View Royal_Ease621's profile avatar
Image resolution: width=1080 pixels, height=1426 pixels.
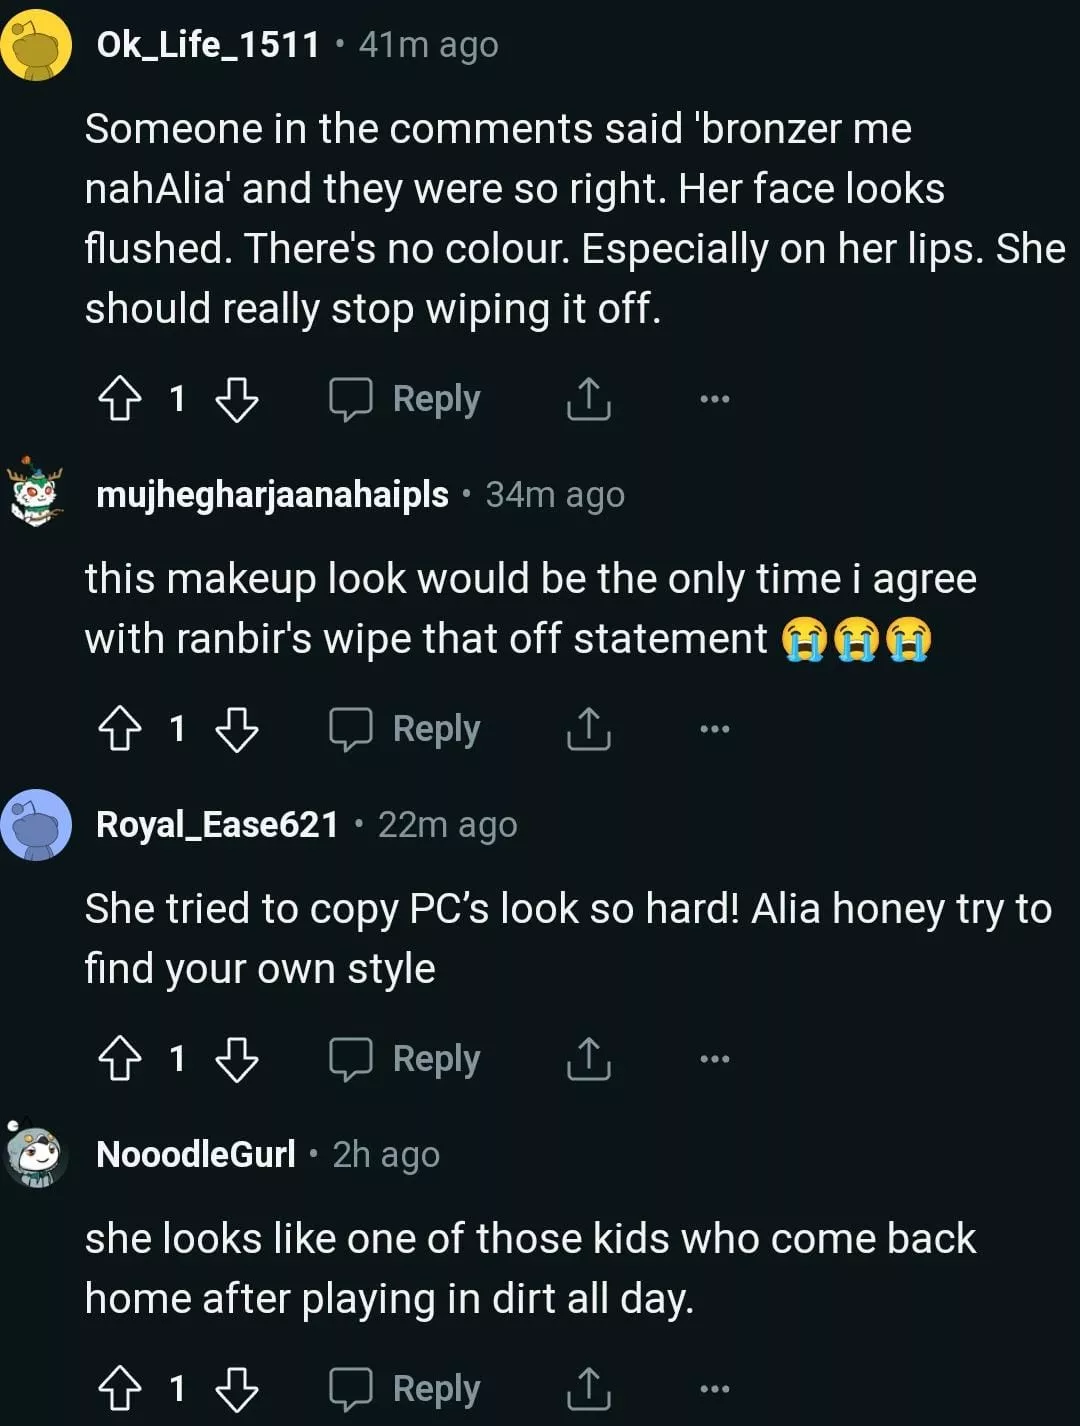tap(36, 825)
